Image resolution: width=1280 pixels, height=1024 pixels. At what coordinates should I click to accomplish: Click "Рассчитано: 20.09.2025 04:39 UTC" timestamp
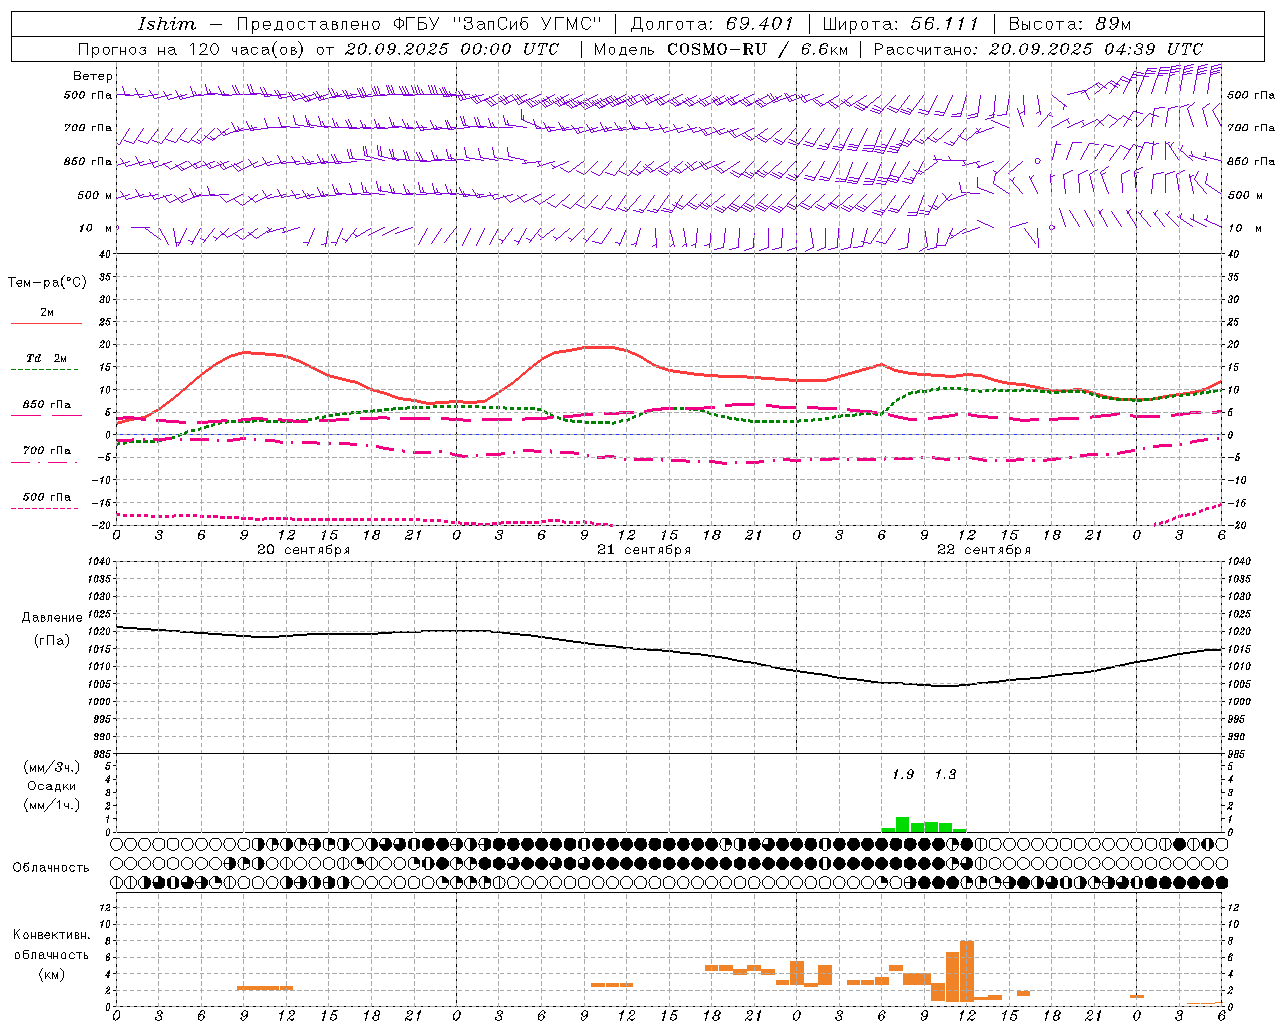pyautogui.click(x=1038, y=49)
